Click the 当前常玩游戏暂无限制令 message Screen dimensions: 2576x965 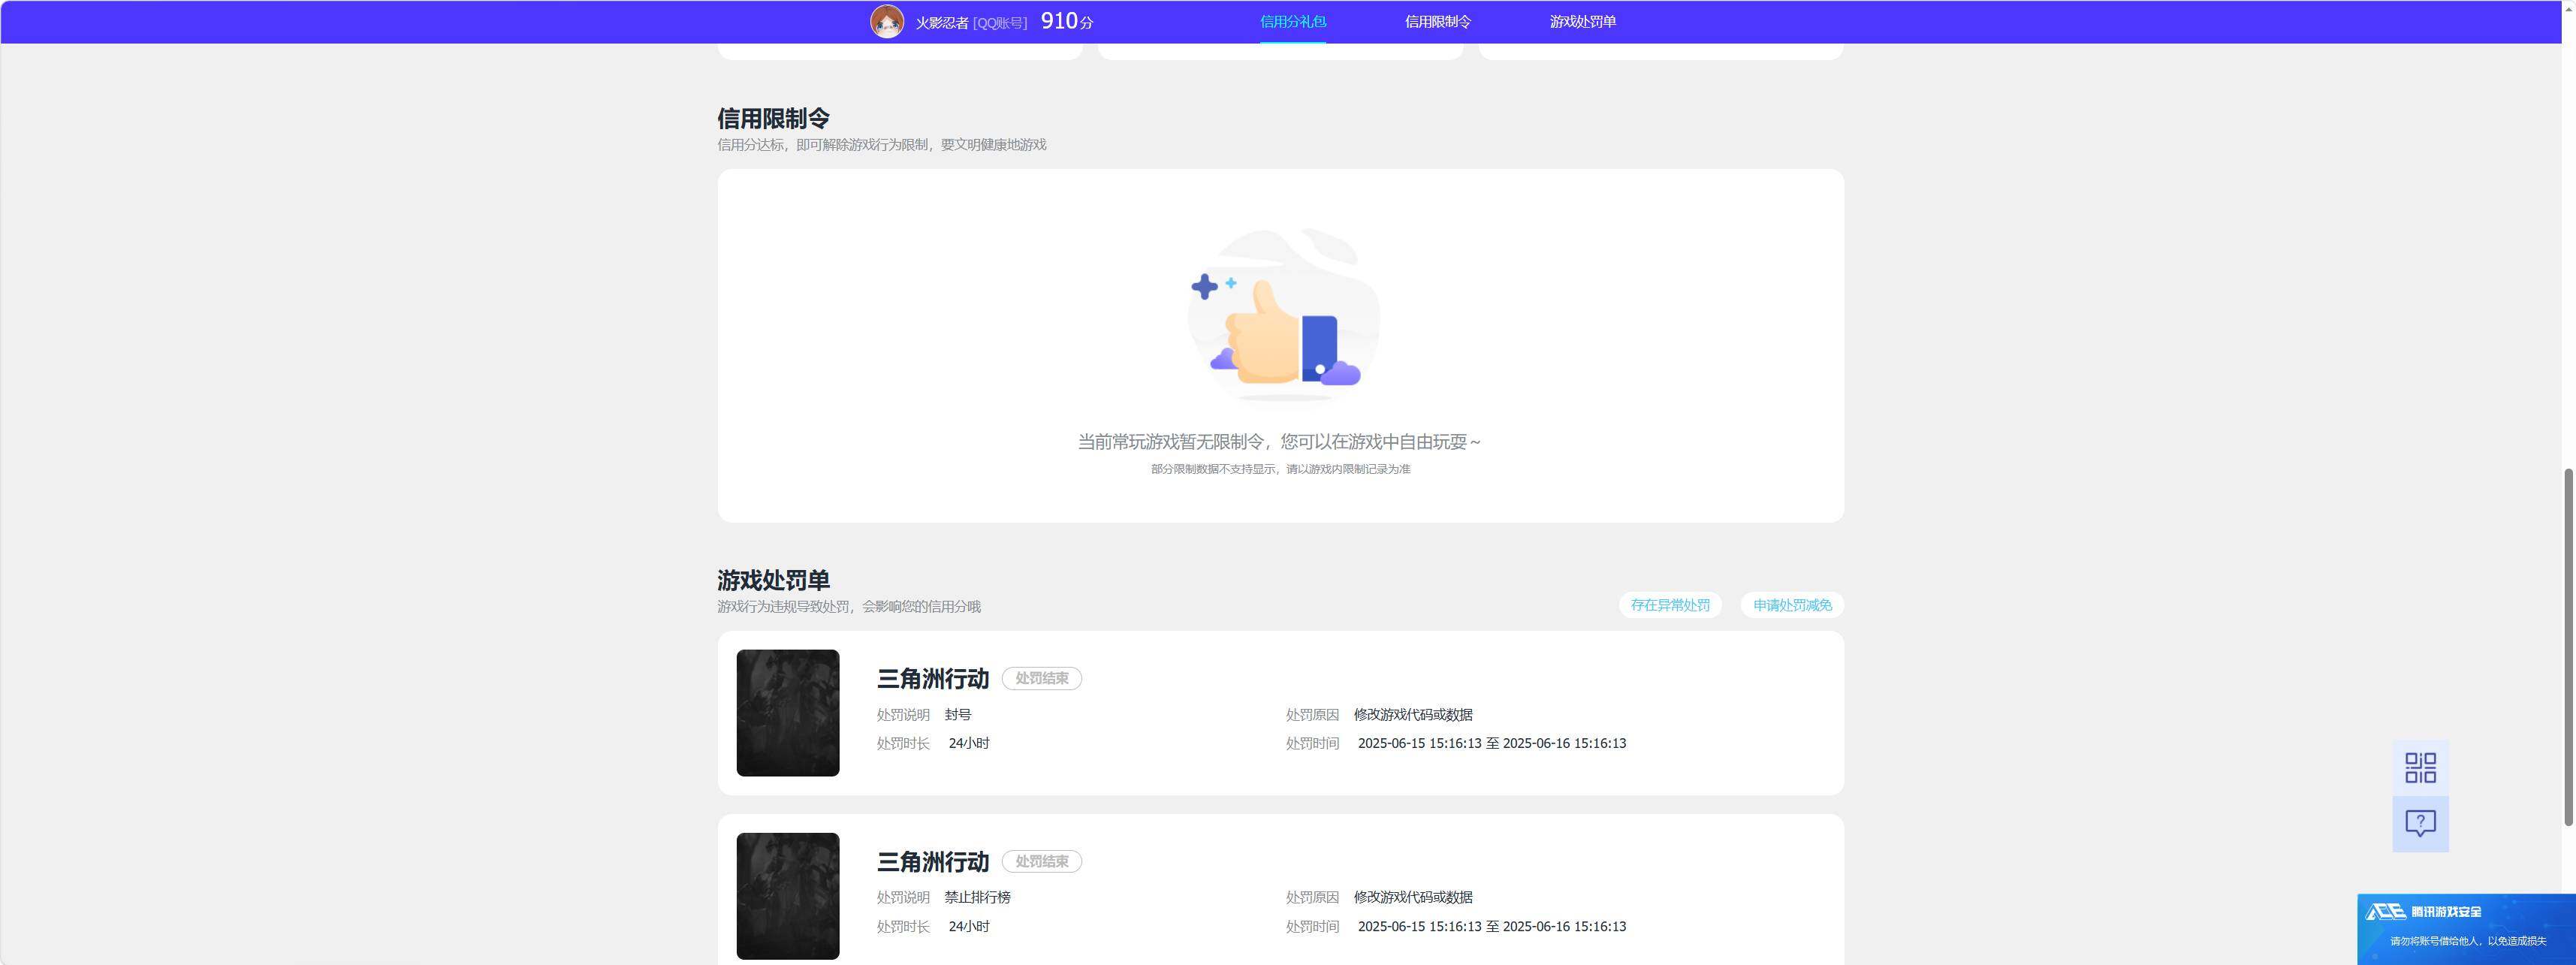1280,441
